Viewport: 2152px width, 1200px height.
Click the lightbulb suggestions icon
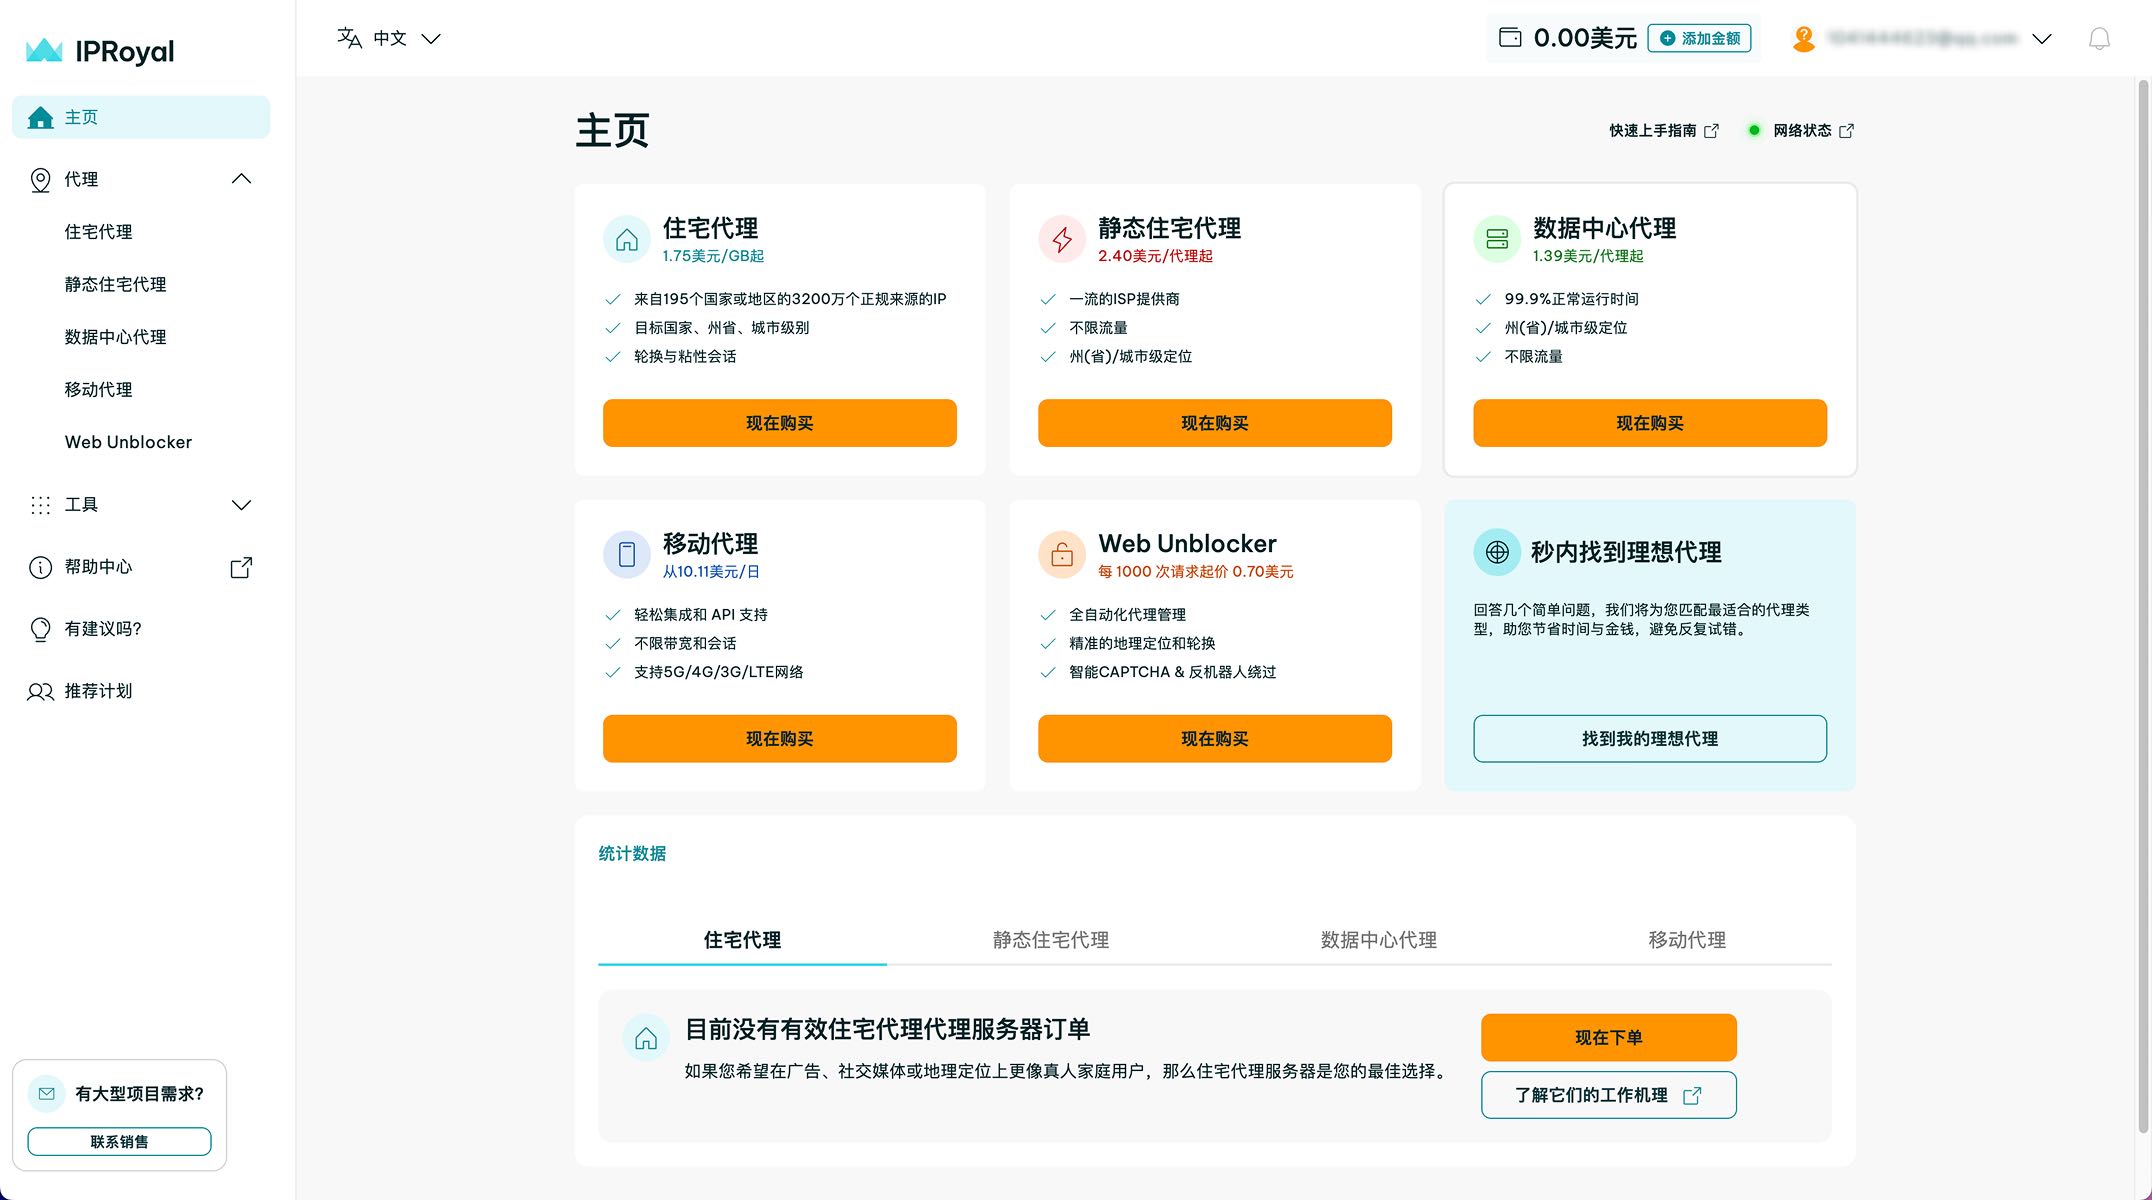40,629
